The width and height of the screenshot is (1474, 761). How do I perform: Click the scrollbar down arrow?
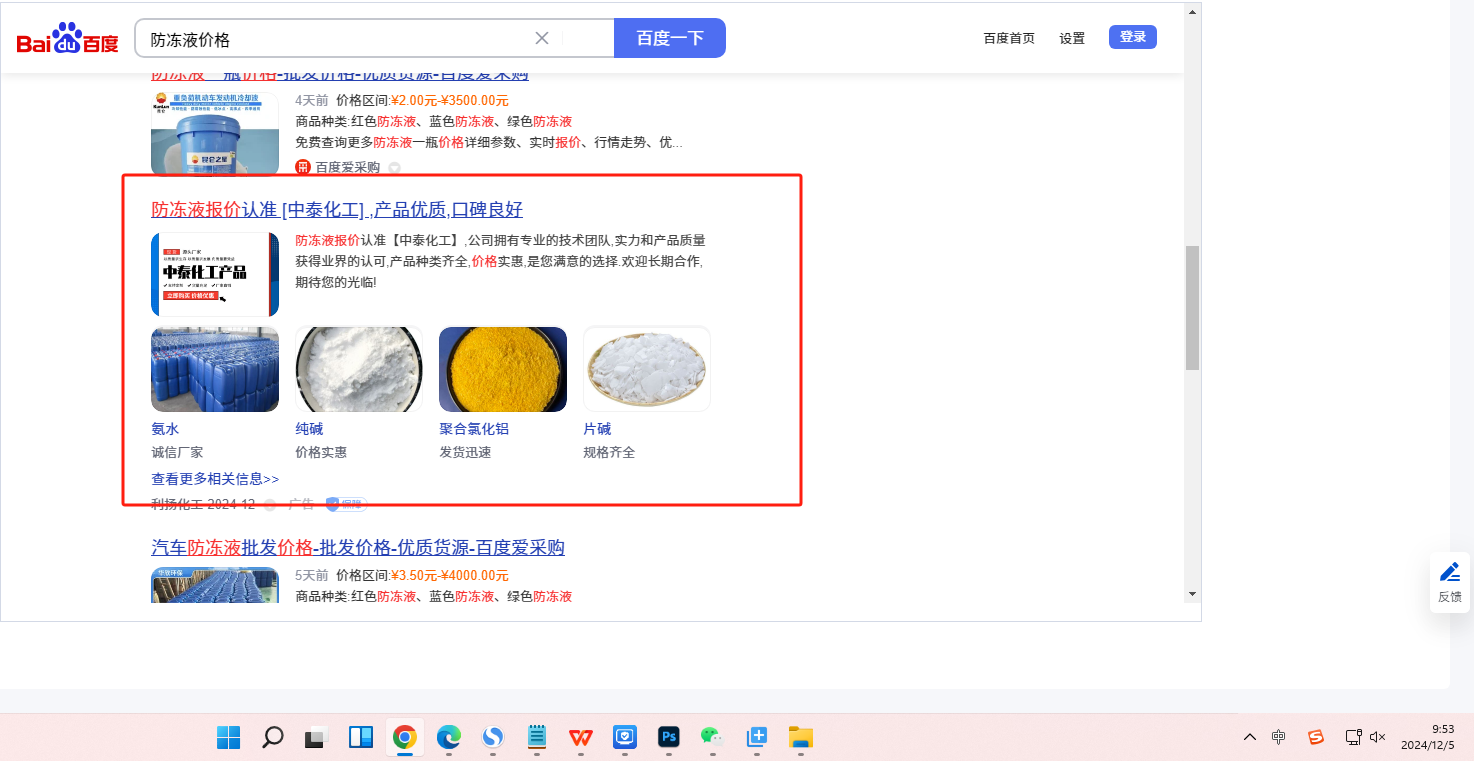(1192, 594)
